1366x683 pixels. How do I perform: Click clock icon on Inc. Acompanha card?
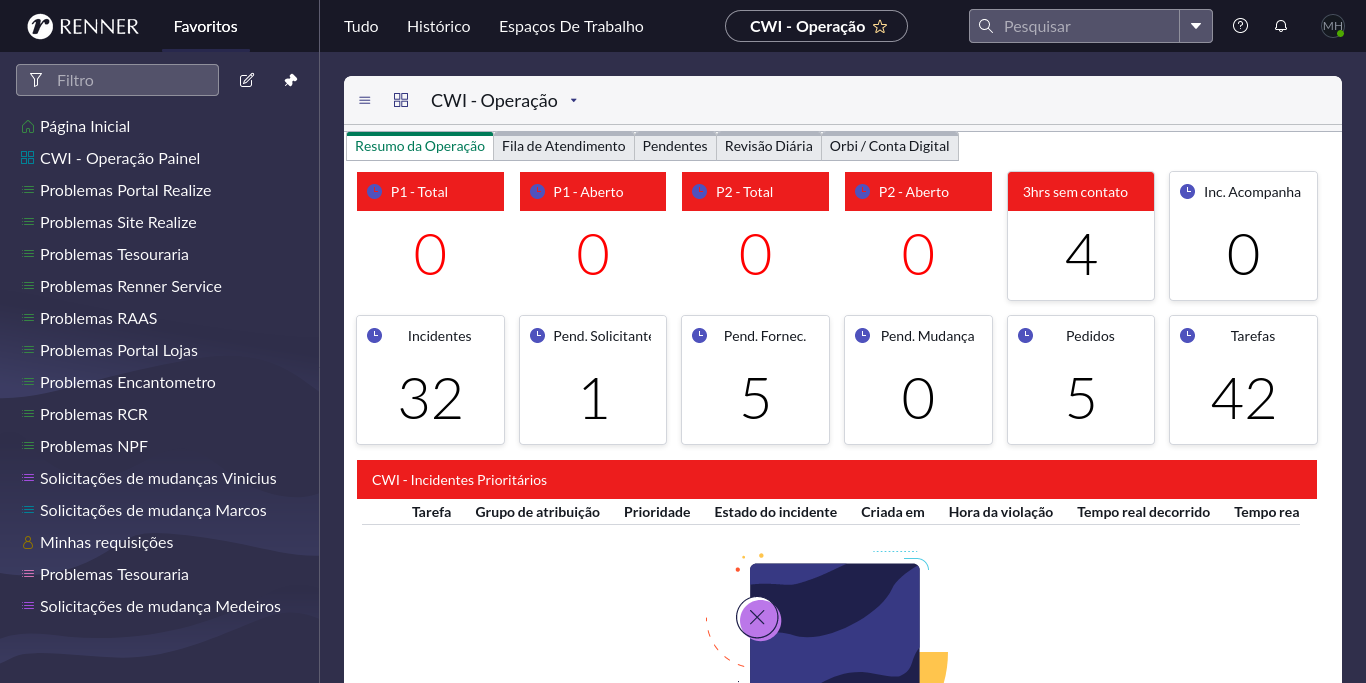pos(1187,191)
